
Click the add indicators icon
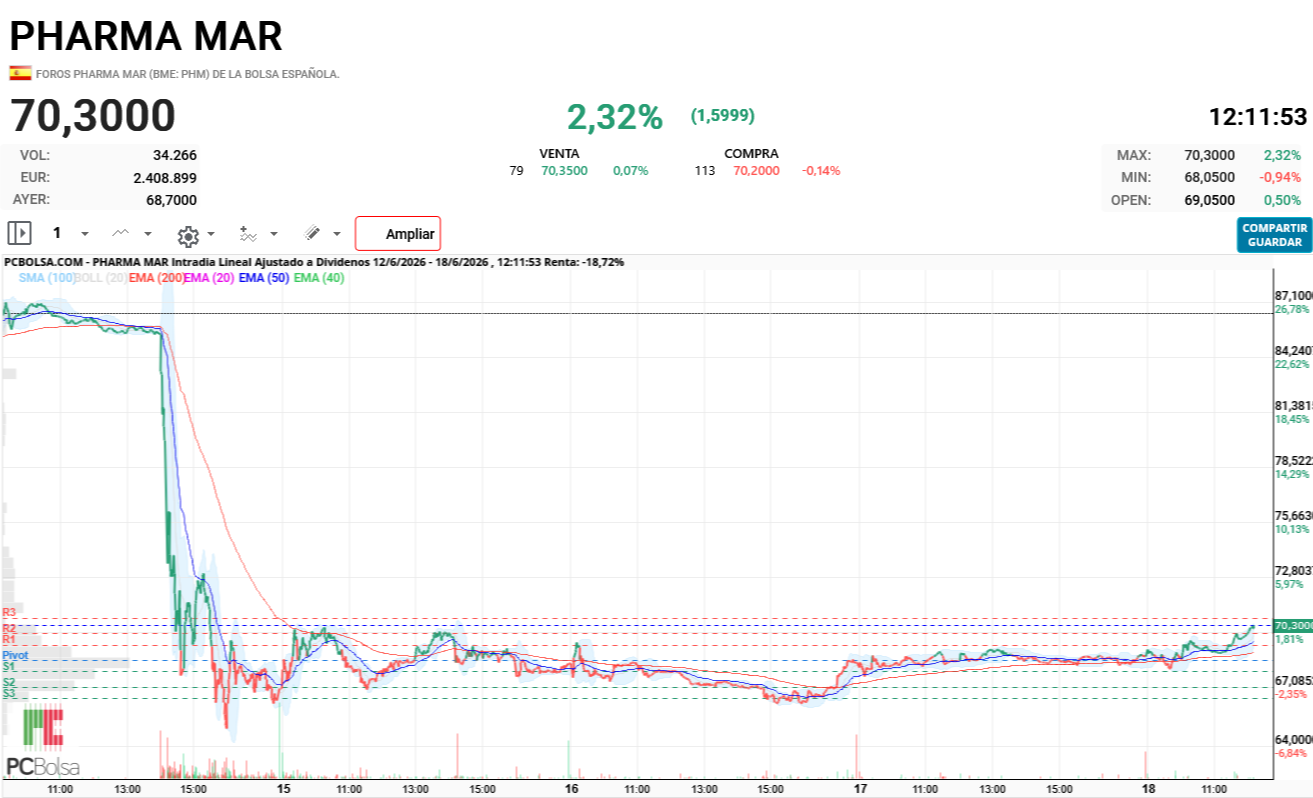tap(248, 234)
